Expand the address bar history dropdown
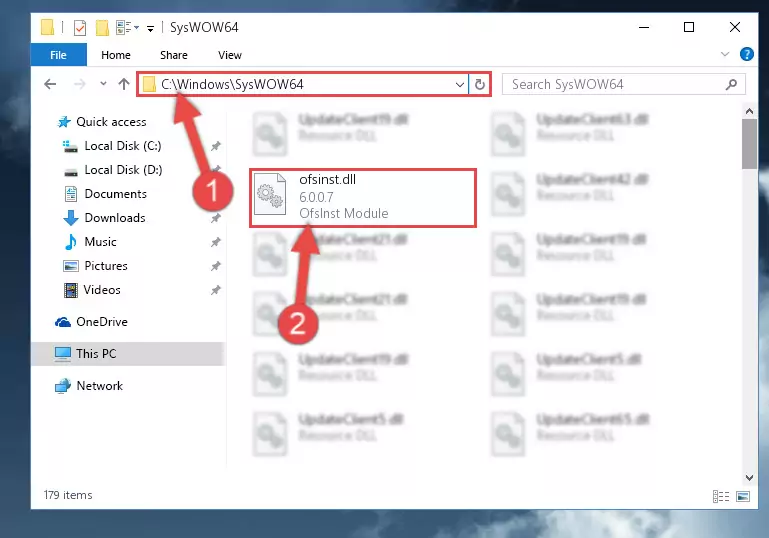The height and width of the screenshot is (538, 769). pyautogui.click(x=460, y=85)
